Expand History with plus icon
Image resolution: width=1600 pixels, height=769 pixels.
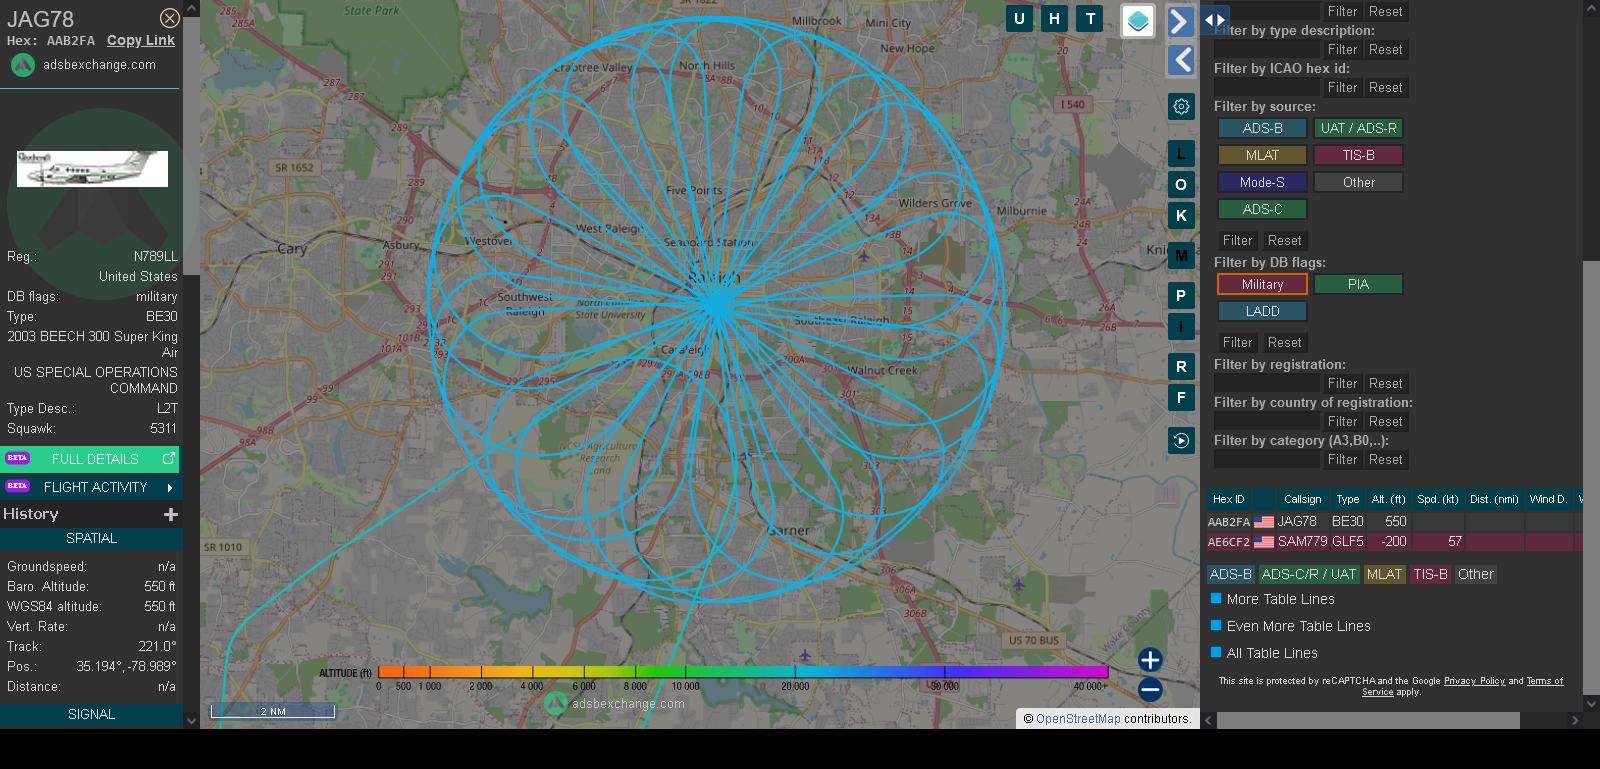tap(171, 514)
